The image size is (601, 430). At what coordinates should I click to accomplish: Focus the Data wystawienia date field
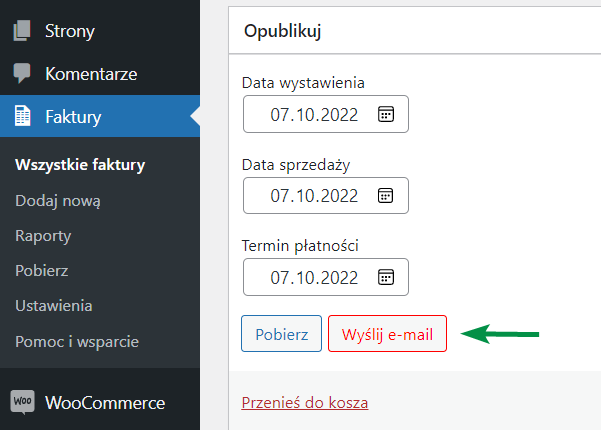pyautogui.click(x=326, y=114)
